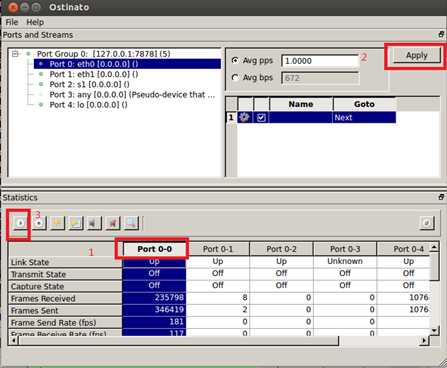Select the Port 0-4 column header
Screen dimensions: 447x368
403,249
